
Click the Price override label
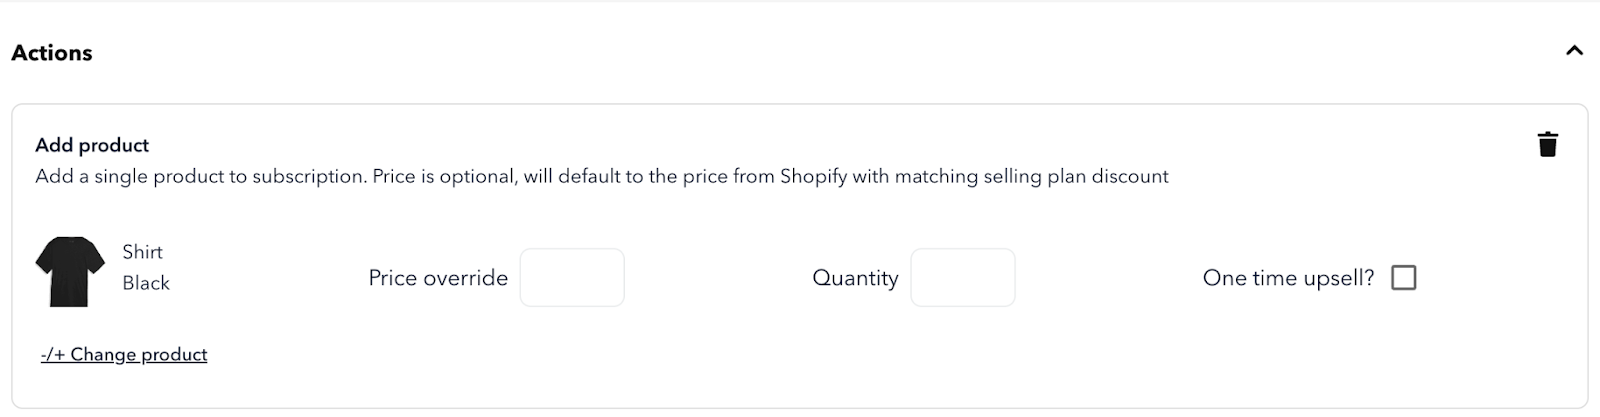438,278
